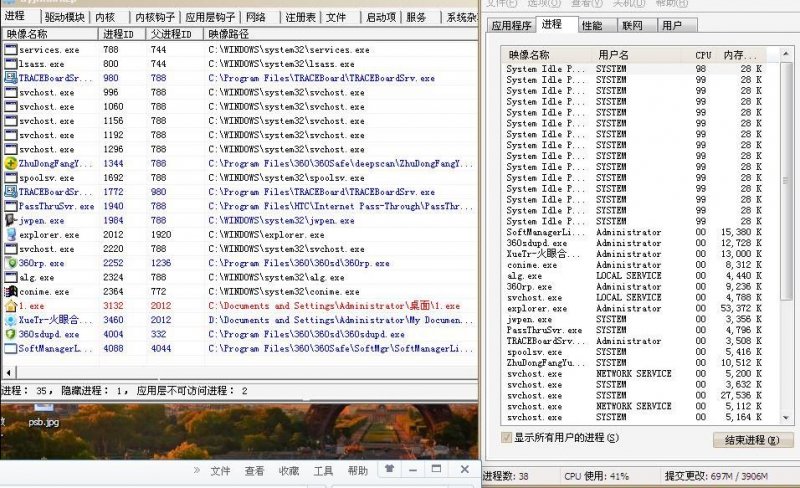Click the spoolsv.exe process icon
The image size is (800, 488).
click(11, 178)
